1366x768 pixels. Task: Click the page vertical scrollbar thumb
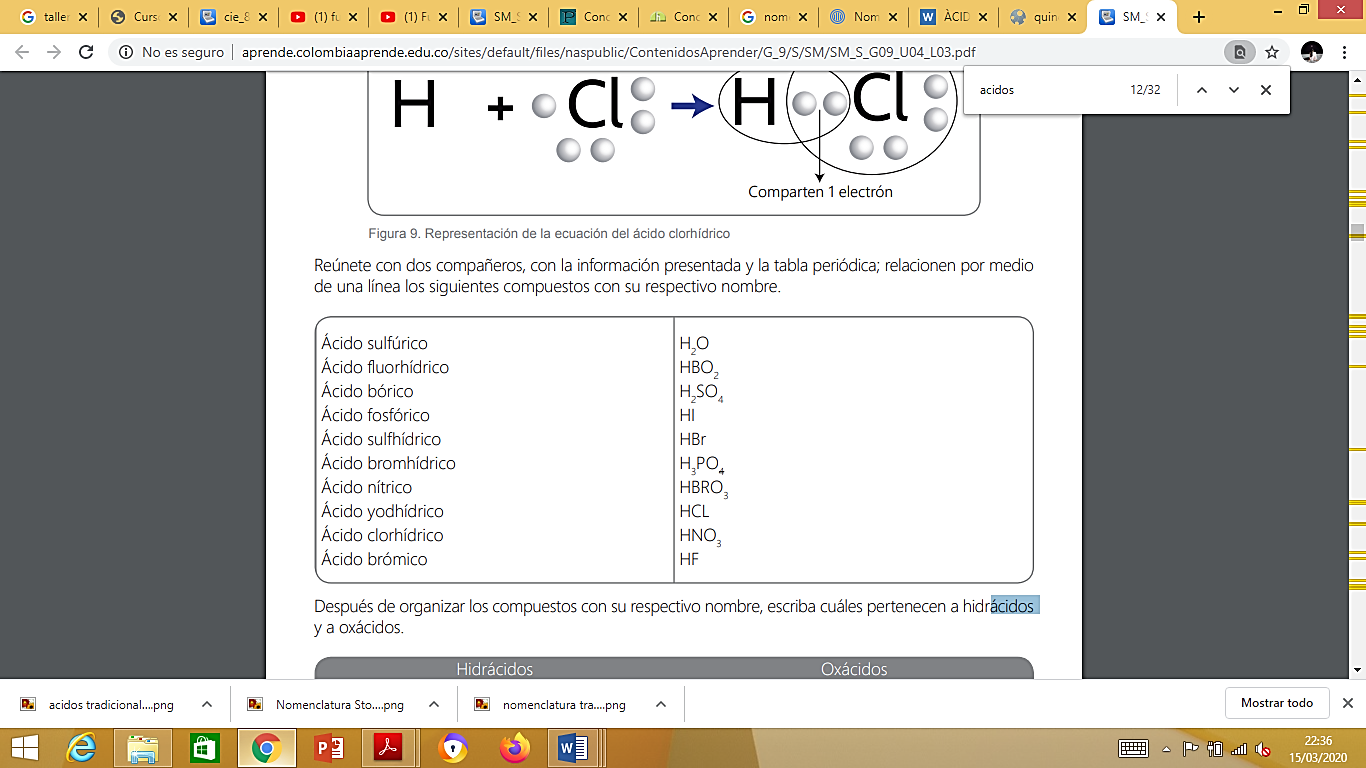(x=1357, y=232)
